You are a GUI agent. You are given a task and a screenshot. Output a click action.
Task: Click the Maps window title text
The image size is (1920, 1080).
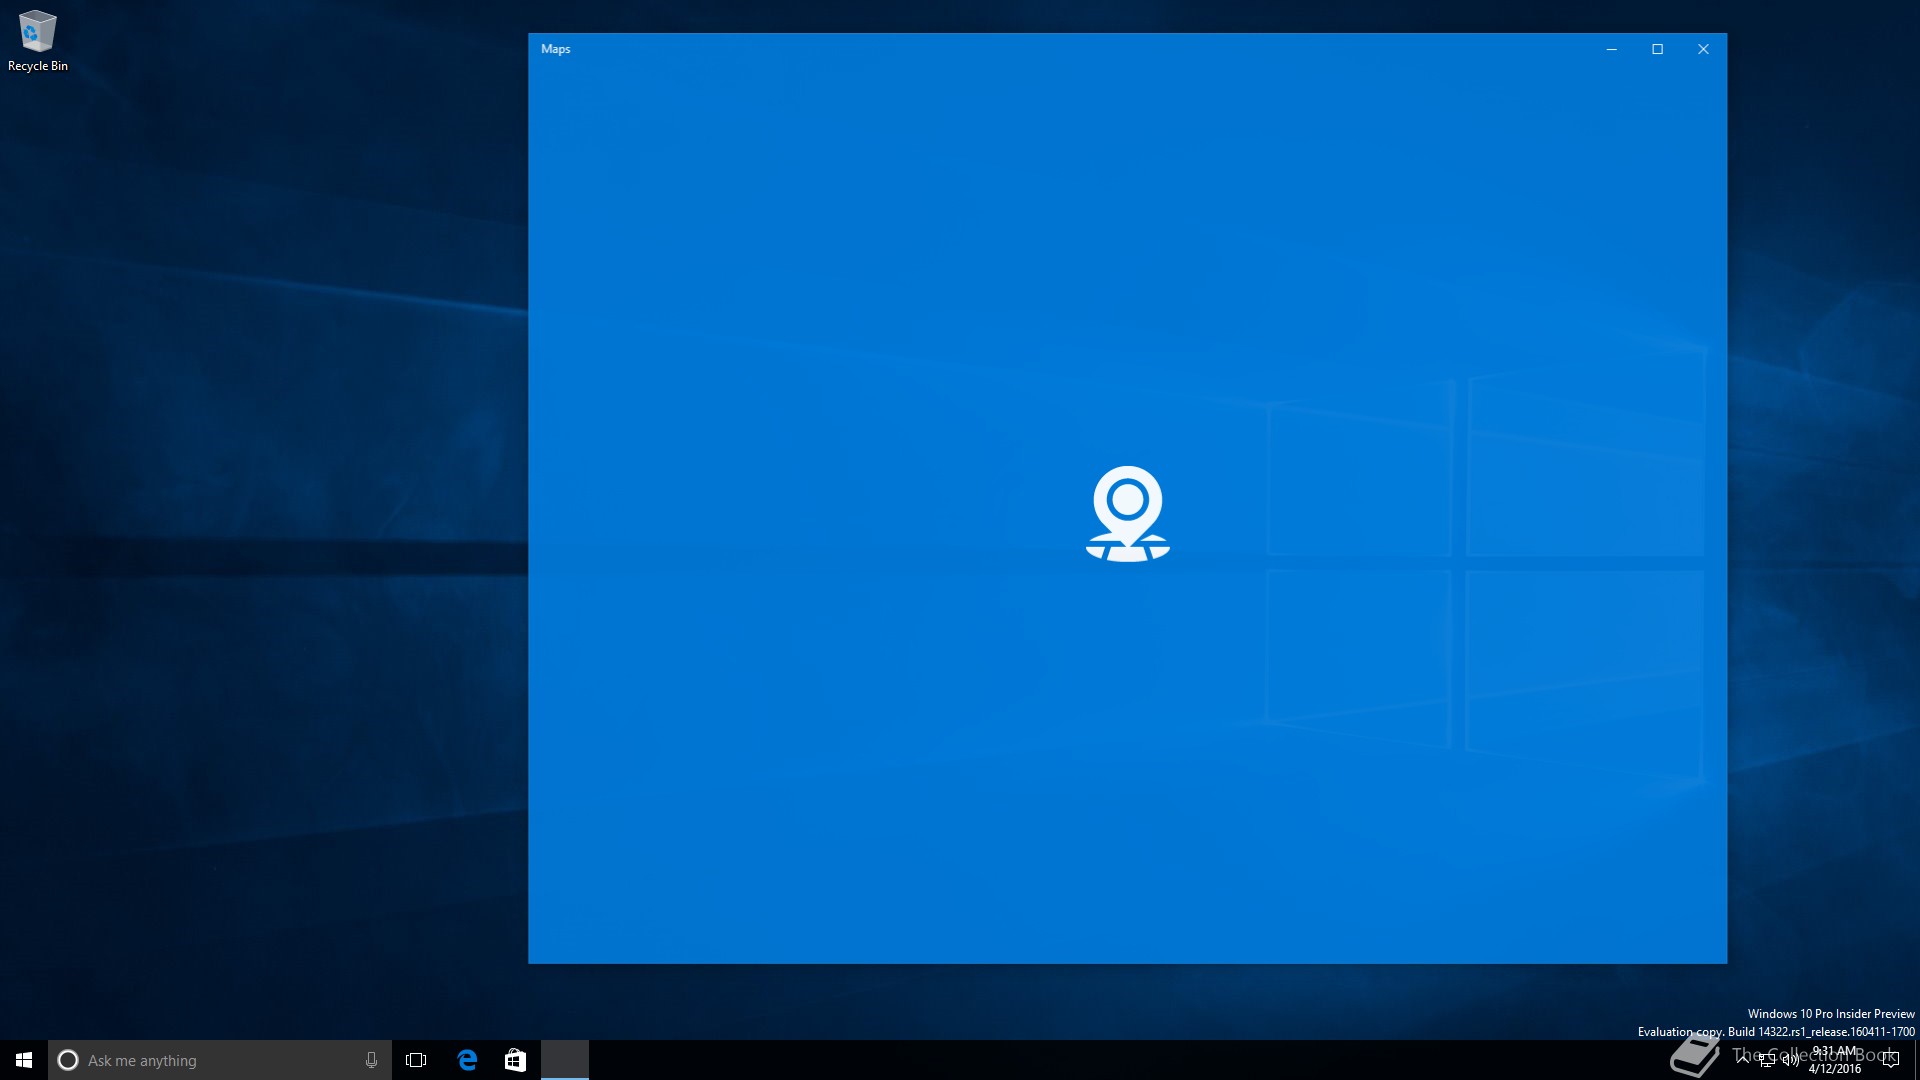point(555,49)
